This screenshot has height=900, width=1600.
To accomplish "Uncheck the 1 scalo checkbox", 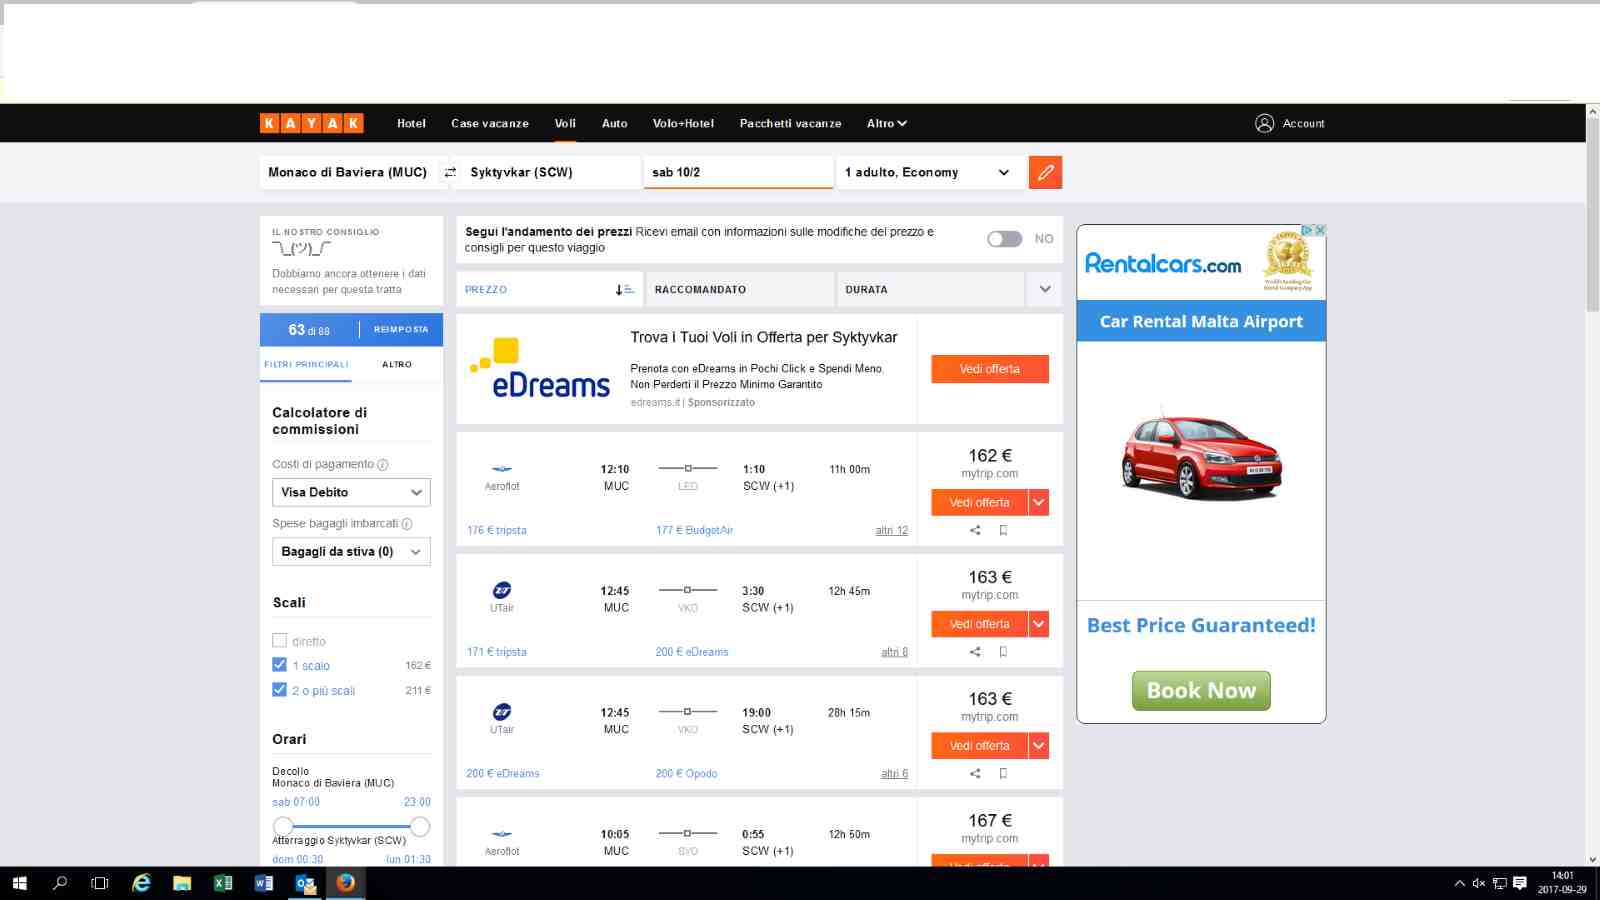I will point(280,665).
